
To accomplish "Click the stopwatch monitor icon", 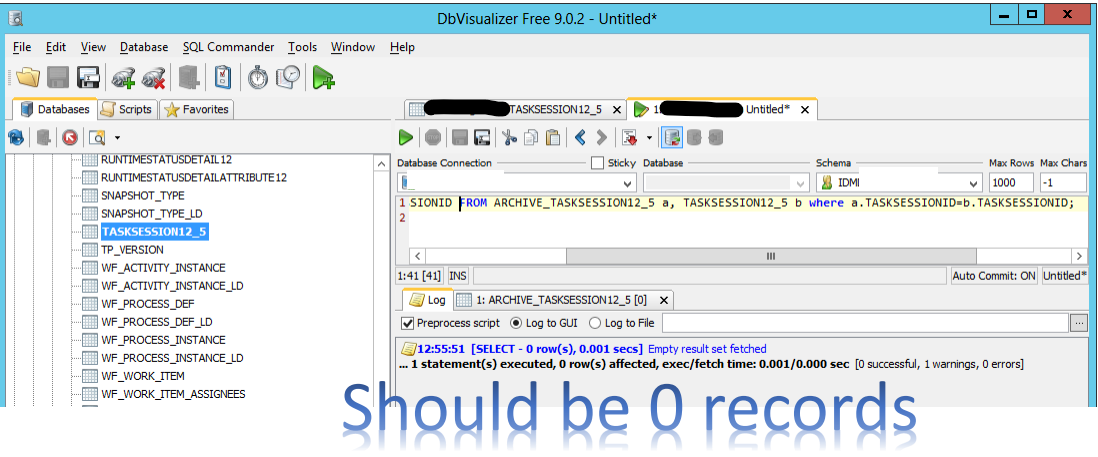I will pos(258,77).
